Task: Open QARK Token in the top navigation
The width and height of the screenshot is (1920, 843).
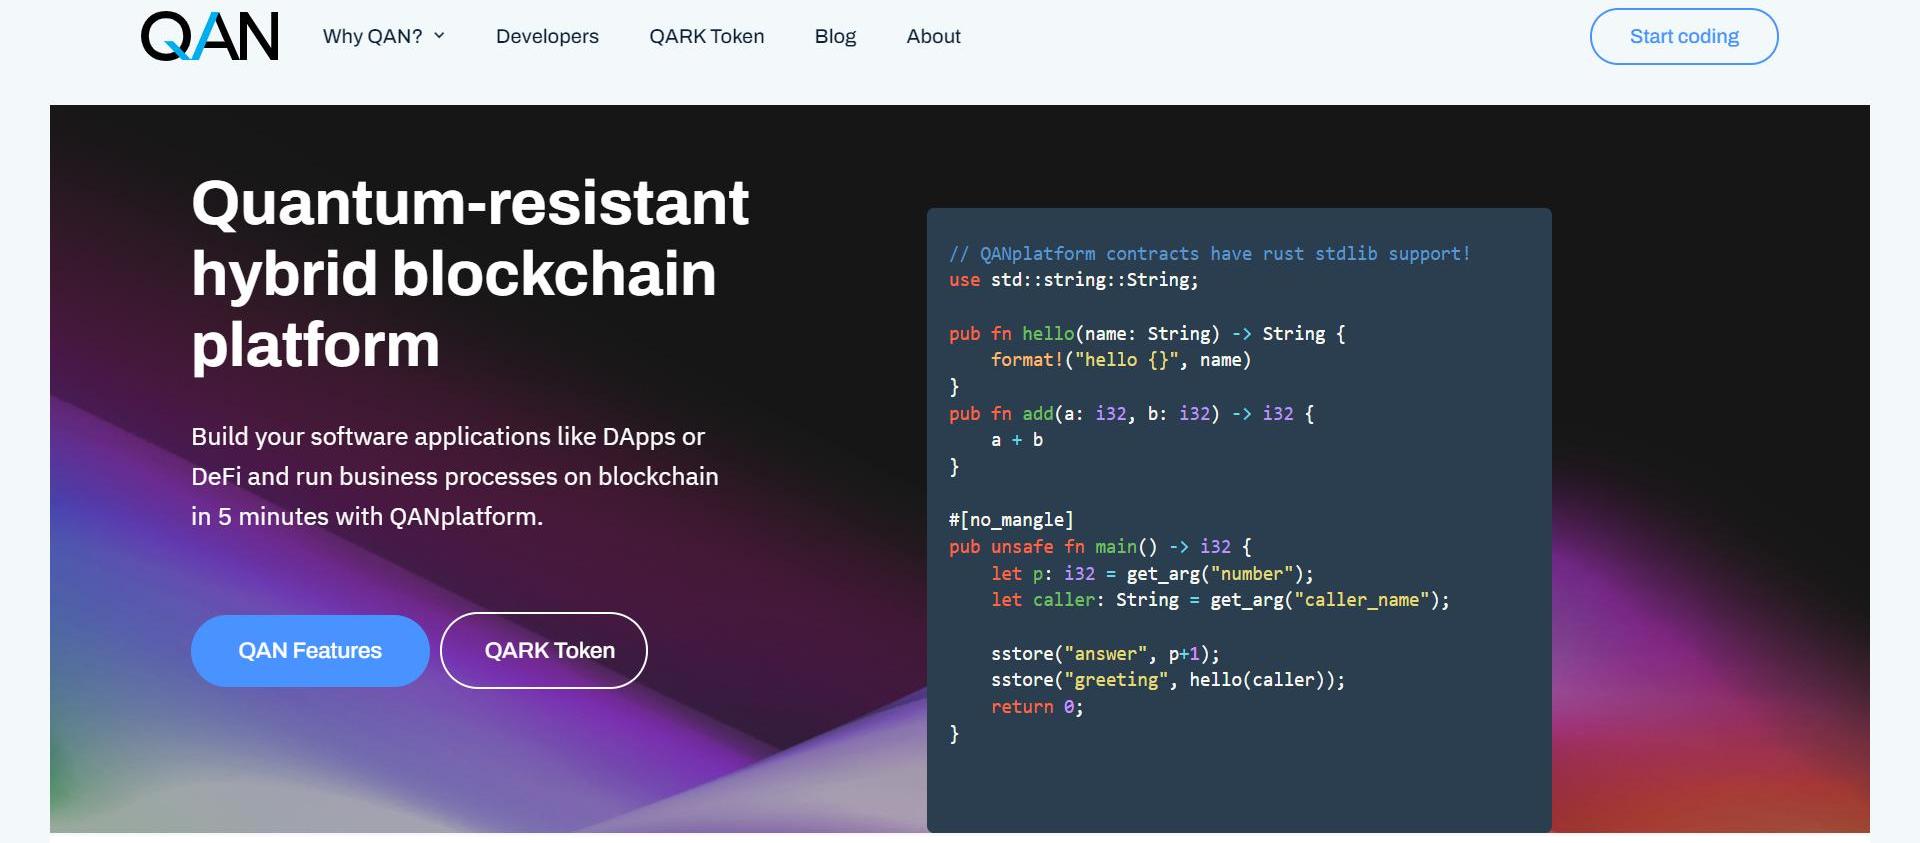Action: [x=706, y=37]
